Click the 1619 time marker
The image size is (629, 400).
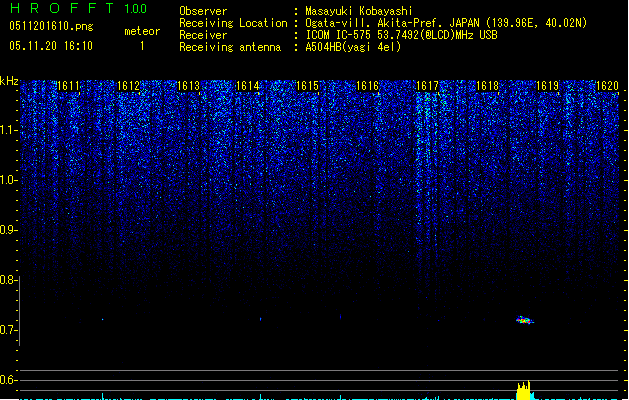coord(547,86)
